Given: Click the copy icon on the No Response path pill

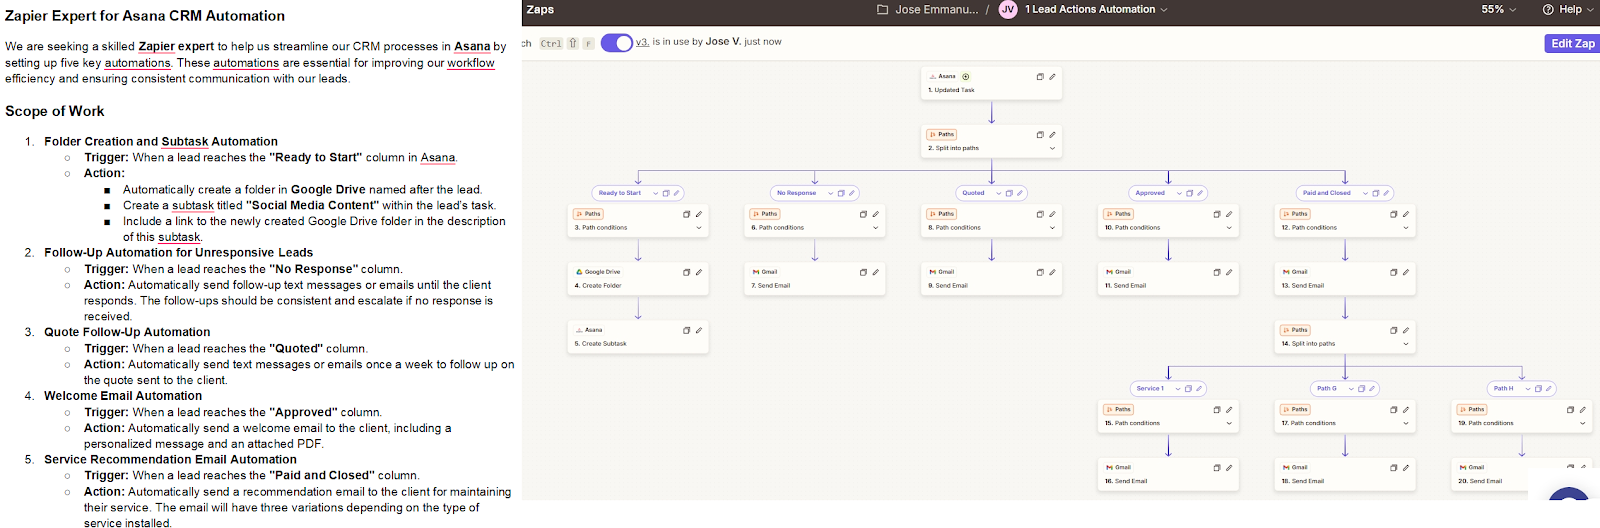Looking at the screenshot, I should coord(841,193).
